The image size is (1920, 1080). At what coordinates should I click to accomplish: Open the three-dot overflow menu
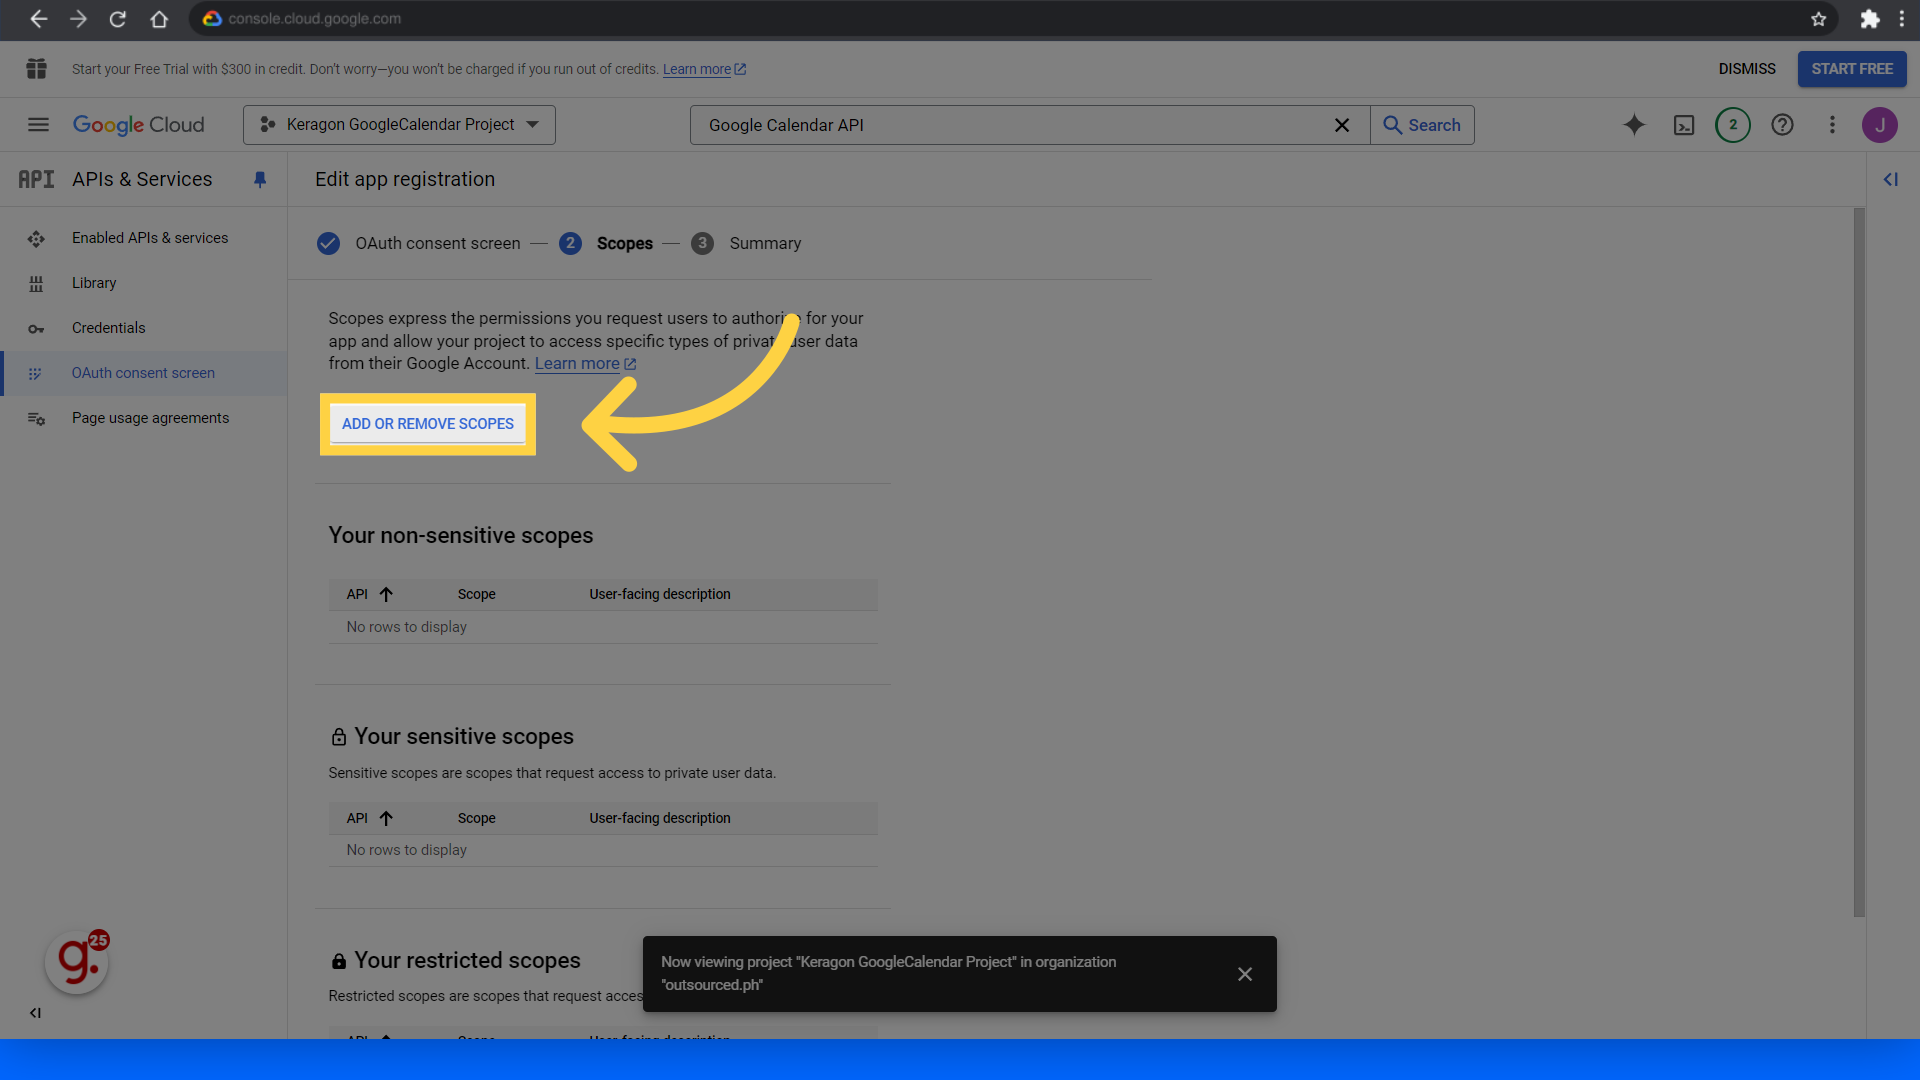pyautogui.click(x=1832, y=125)
